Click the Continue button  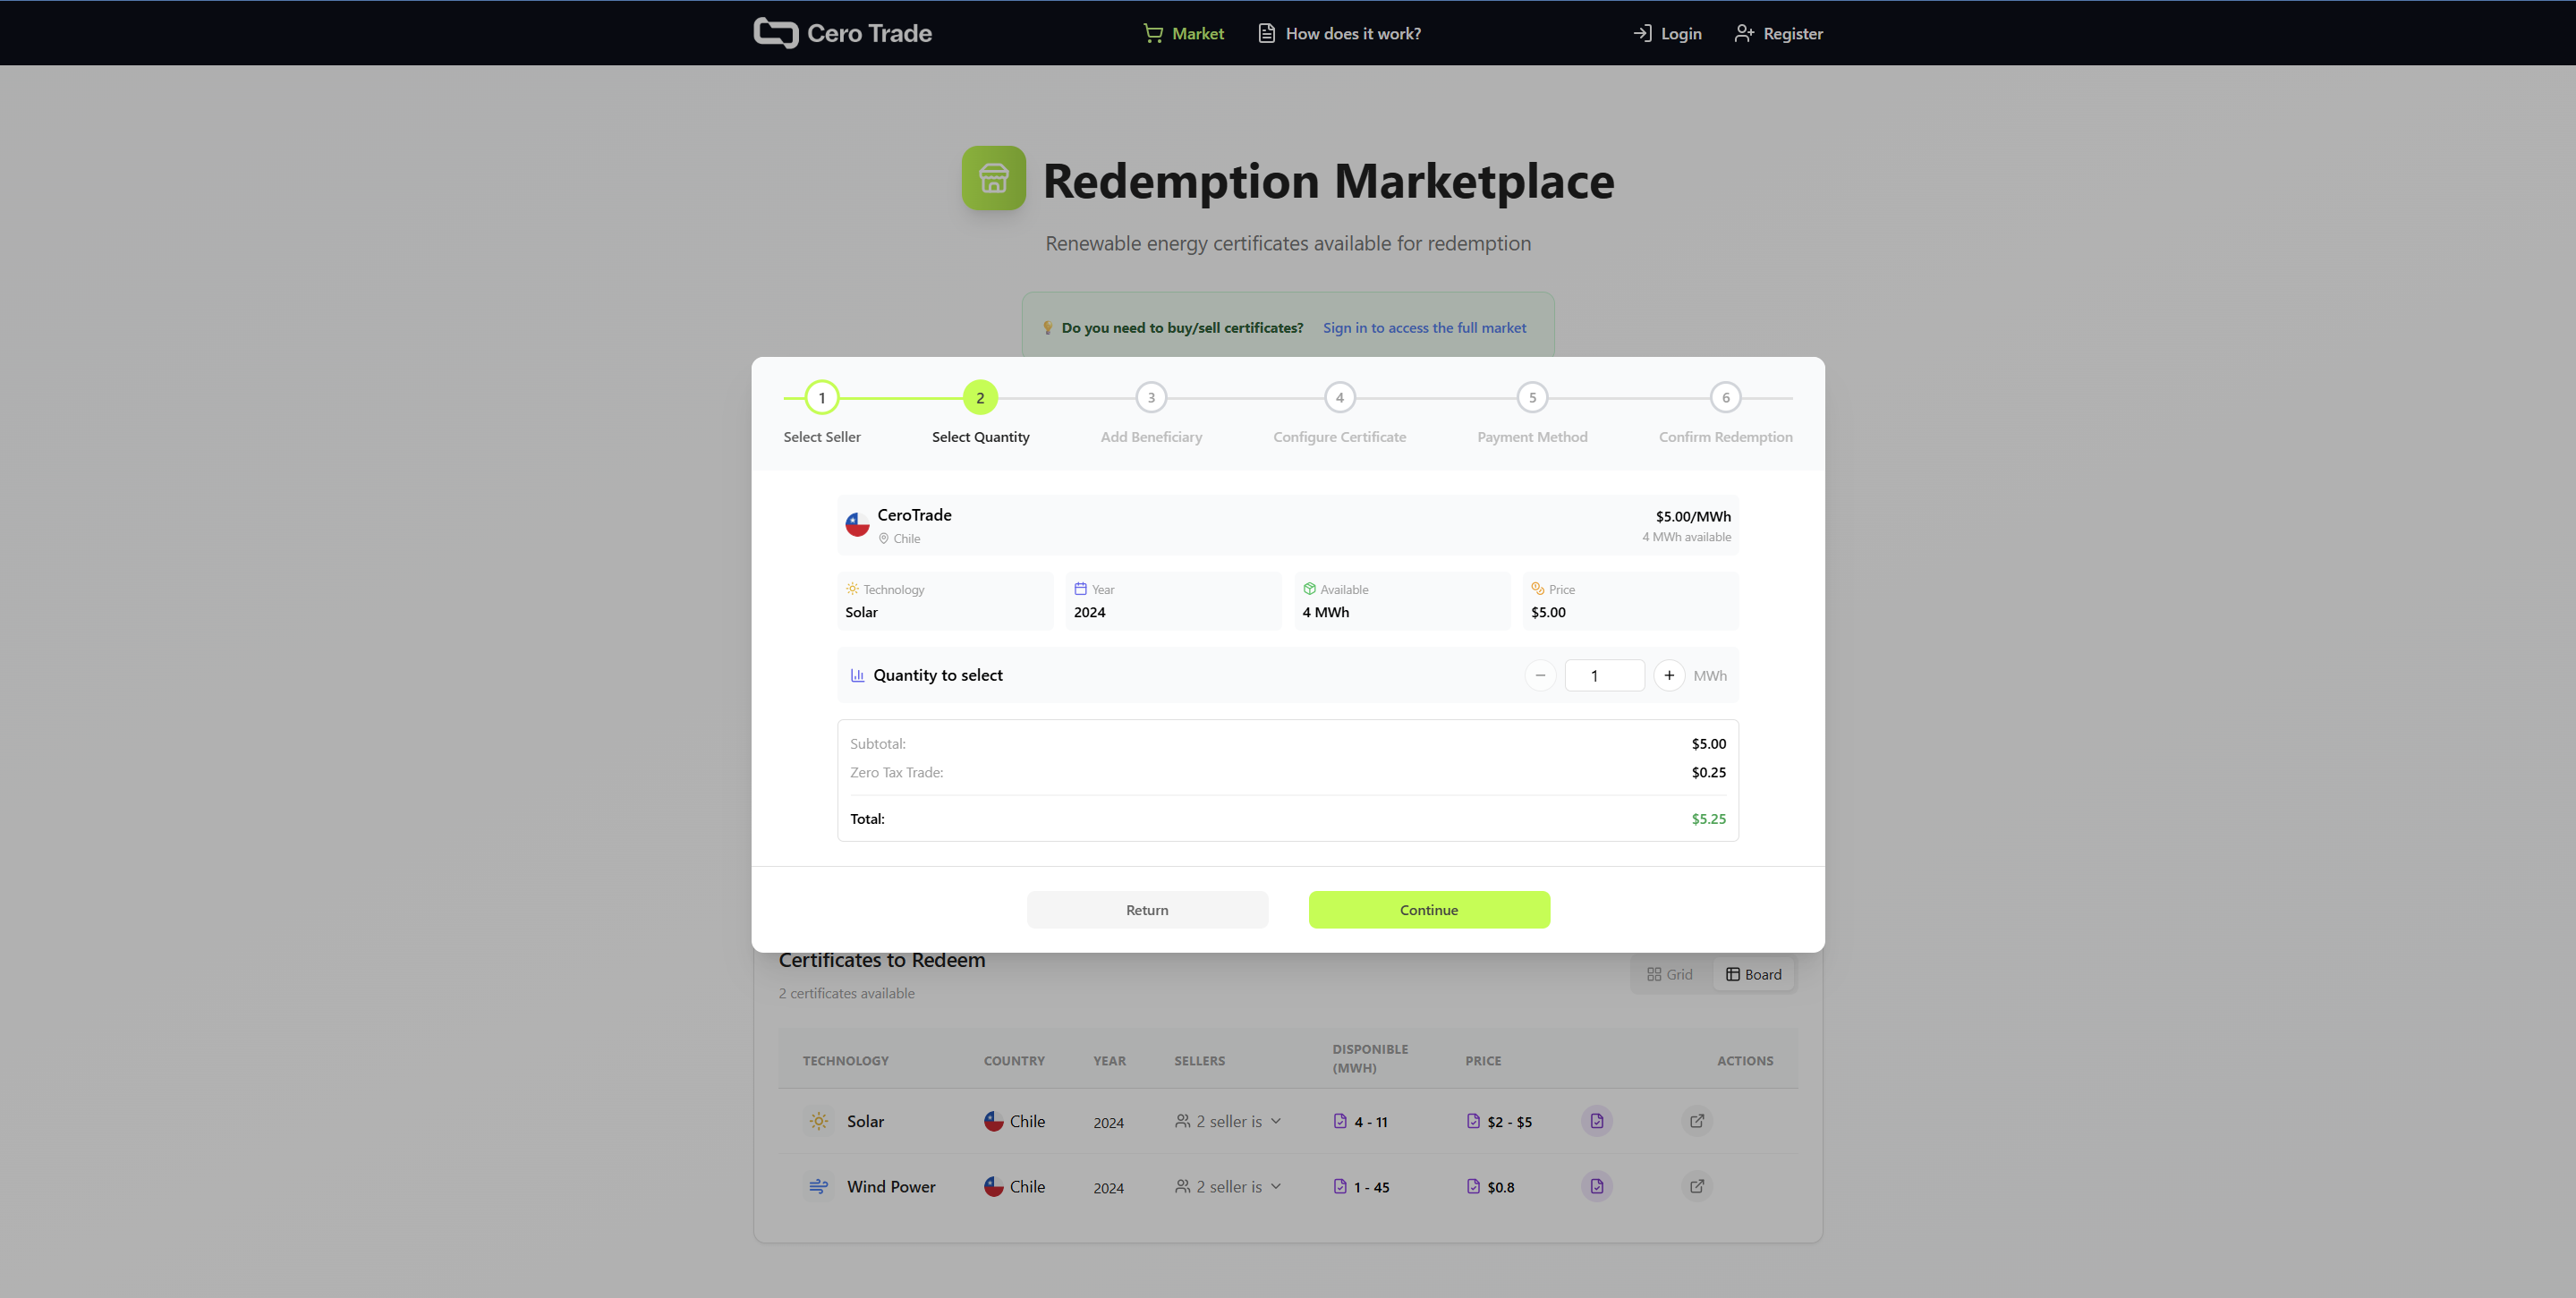tap(1429, 909)
